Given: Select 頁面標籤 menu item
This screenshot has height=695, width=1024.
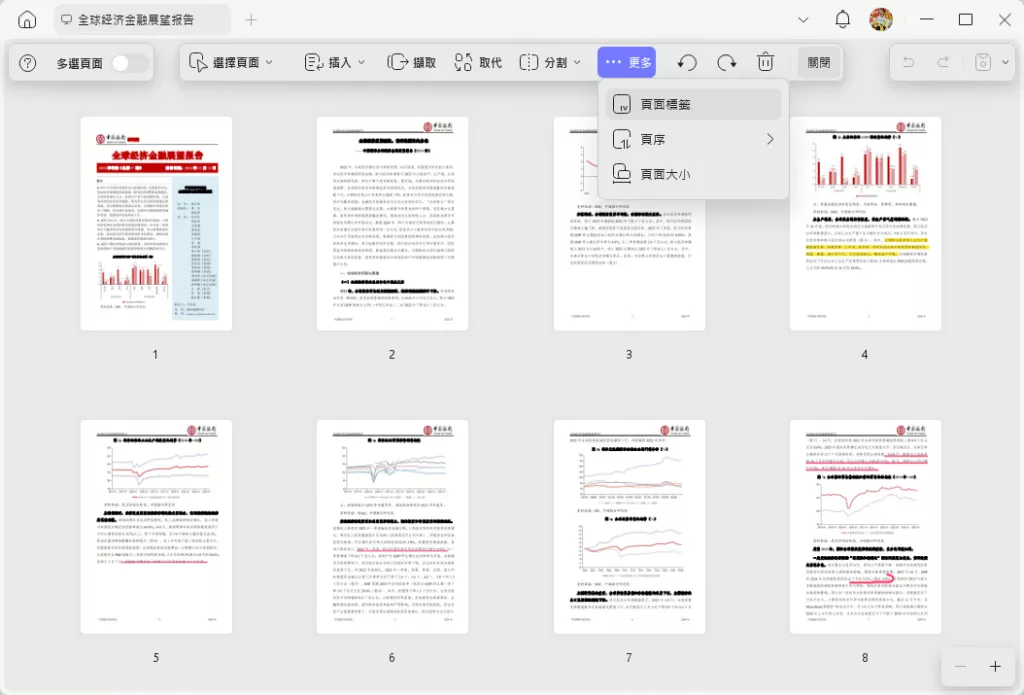Looking at the screenshot, I should tap(694, 104).
